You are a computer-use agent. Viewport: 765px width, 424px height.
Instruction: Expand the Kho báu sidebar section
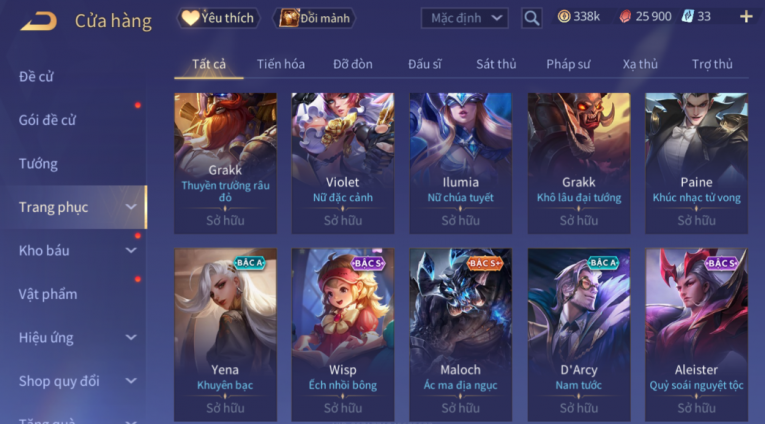pyautogui.click(x=131, y=250)
